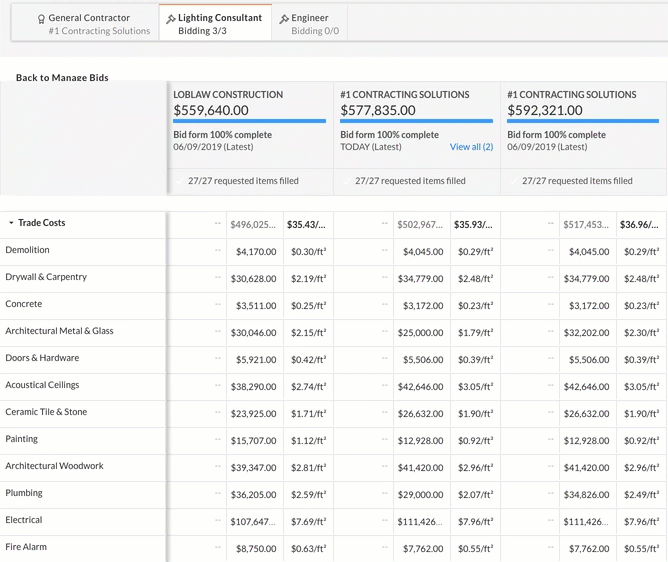
Task: Click the $30,628.00 Drywall cost cell
Action: (x=255, y=279)
